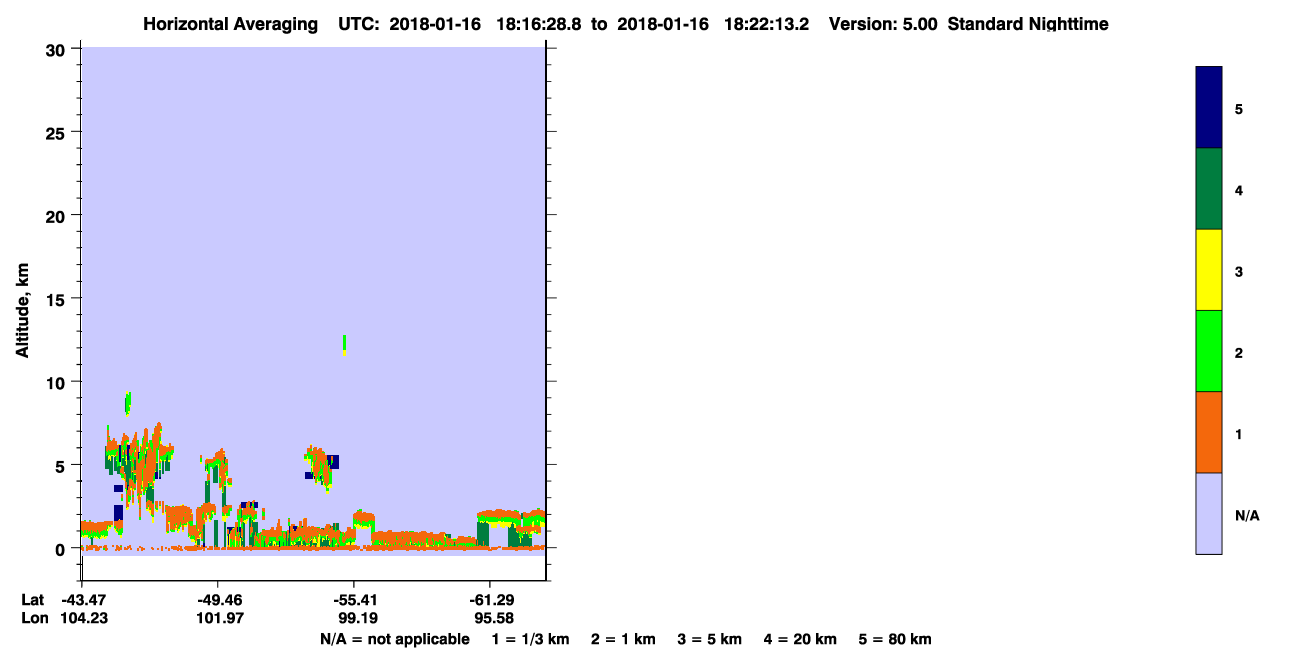The height and width of the screenshot is (667, 1300).
Task: Click latitude value '-55.41'
Action: tap(354, 600)
